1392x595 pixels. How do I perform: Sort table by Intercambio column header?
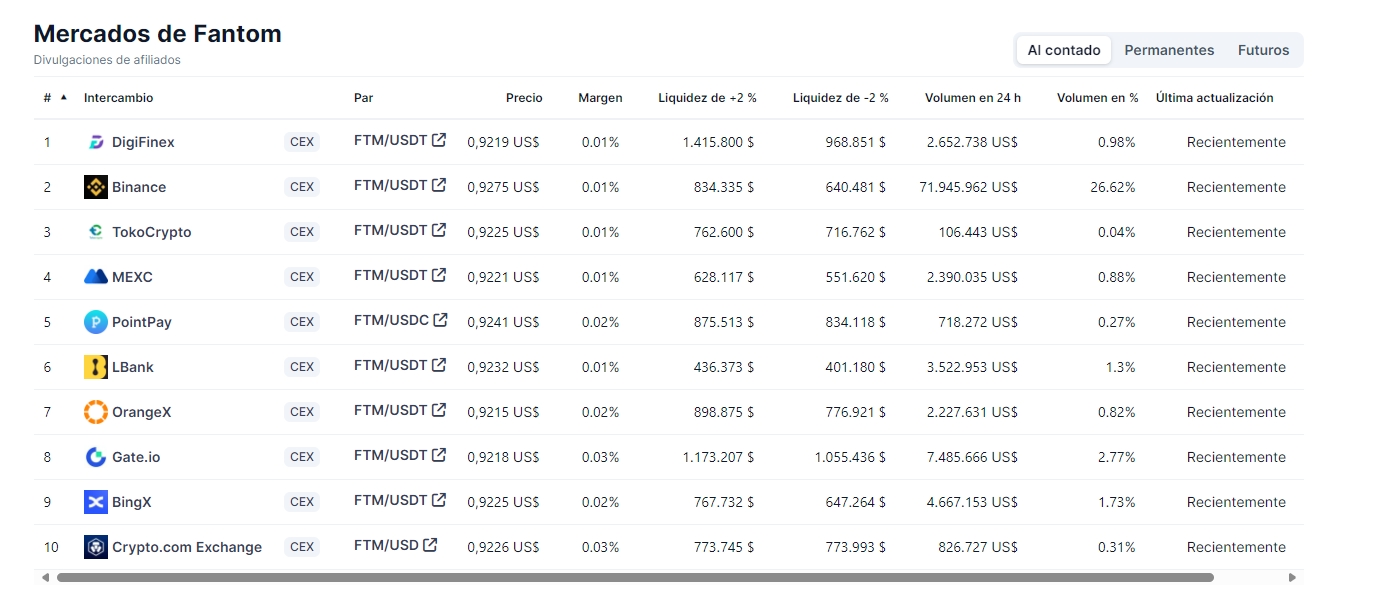(x=119, y=98)
